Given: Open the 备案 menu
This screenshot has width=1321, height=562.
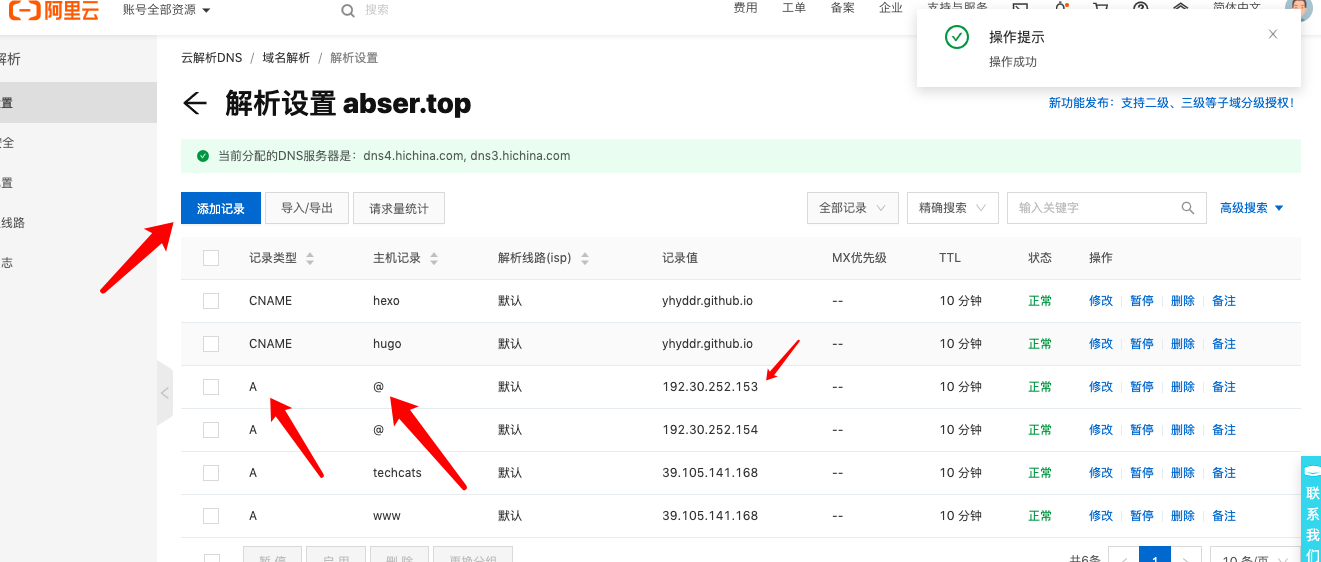Looking at the screenshot, I should coord(843,8).
